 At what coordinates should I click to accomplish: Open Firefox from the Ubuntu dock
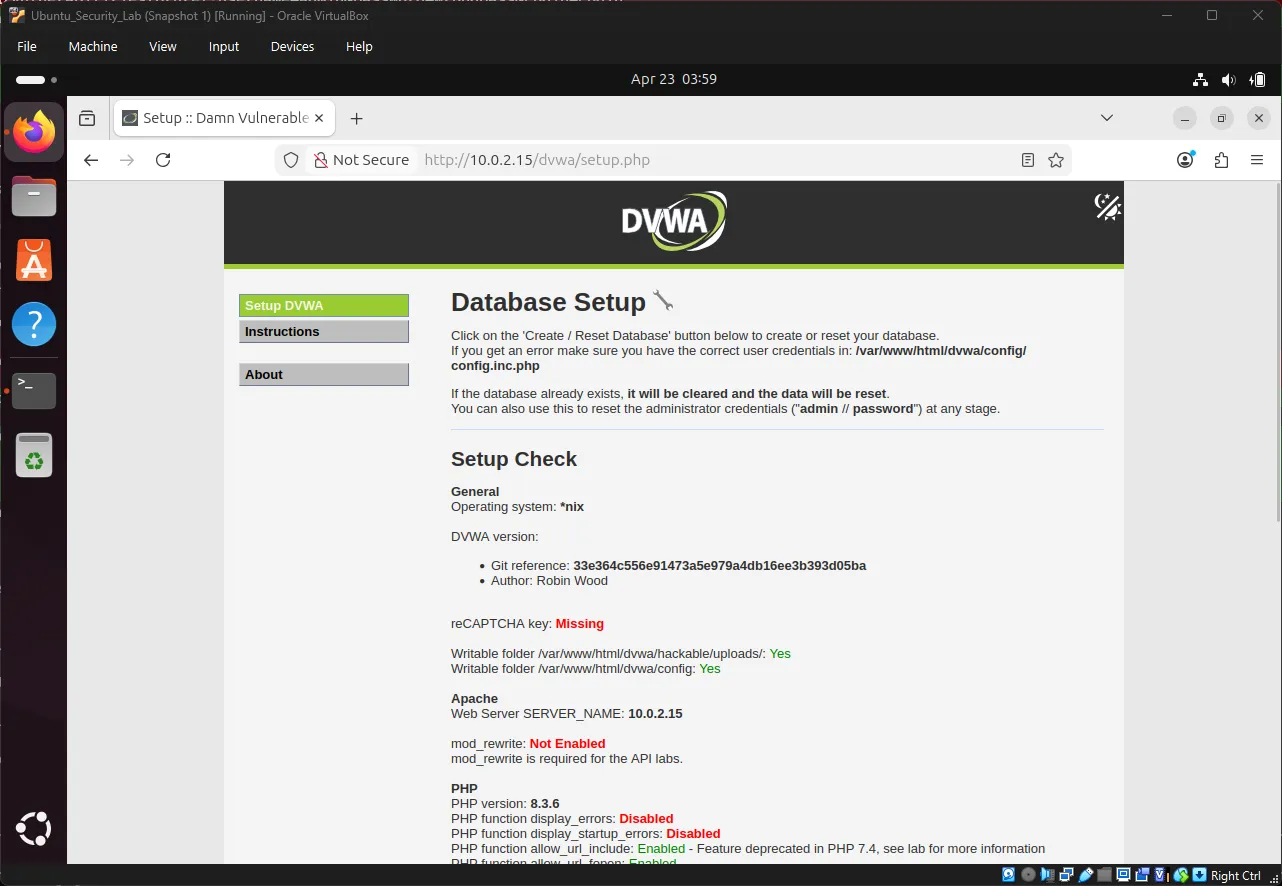[x=33, y=131]
